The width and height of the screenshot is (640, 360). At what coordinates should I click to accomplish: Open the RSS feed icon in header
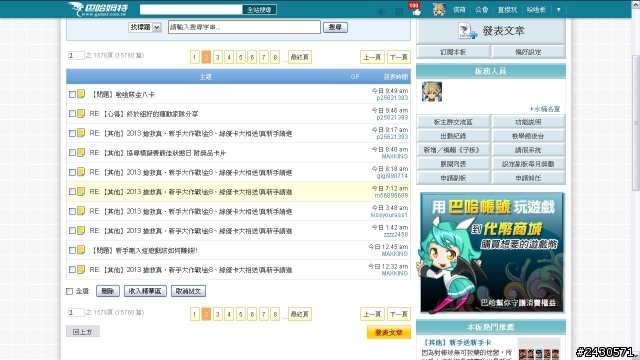[x=399, y=11]
